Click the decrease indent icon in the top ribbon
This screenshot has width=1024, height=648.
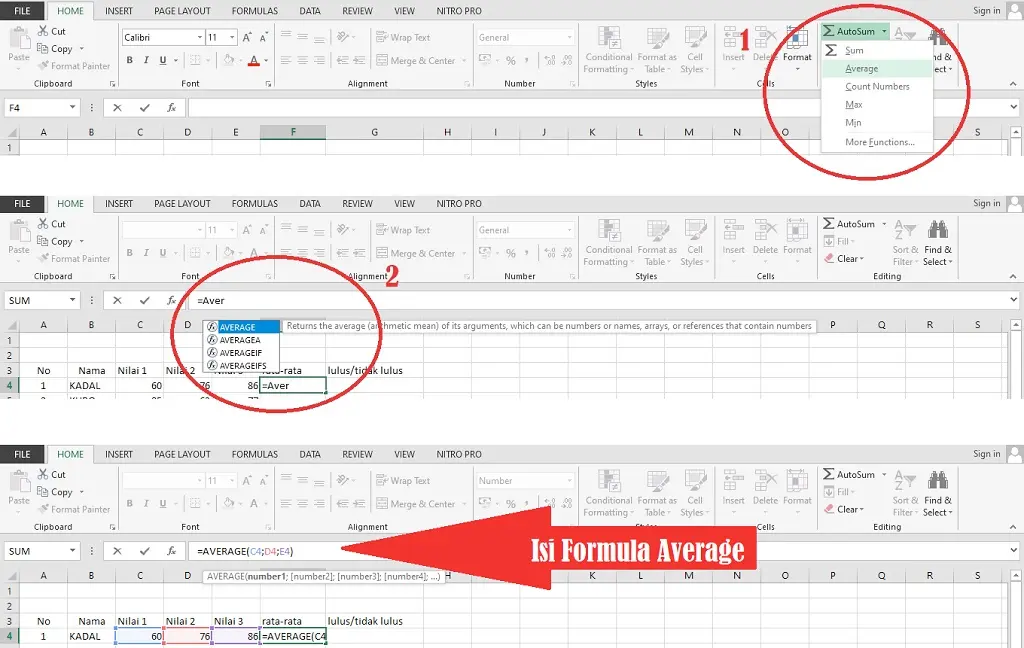[x=342, y=60]
